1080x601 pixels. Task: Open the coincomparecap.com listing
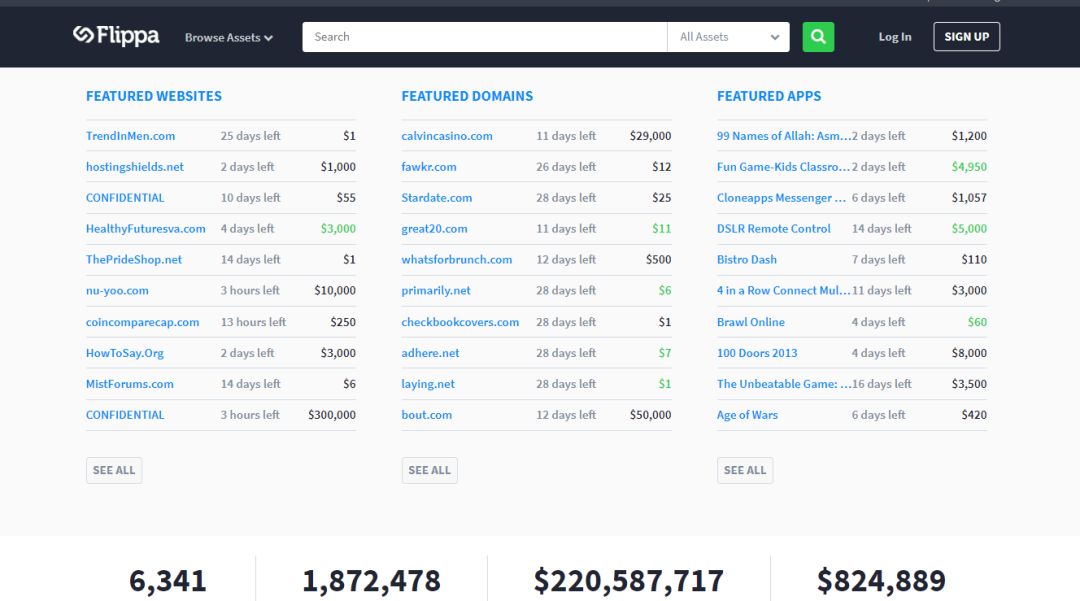(x=143, y=321)
